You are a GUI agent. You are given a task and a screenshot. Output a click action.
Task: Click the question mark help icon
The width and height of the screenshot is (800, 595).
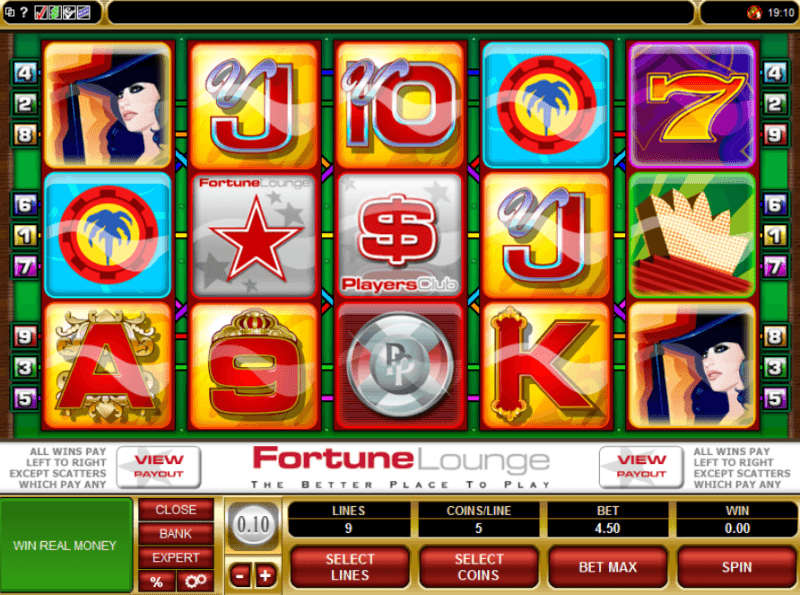[23, 12]
